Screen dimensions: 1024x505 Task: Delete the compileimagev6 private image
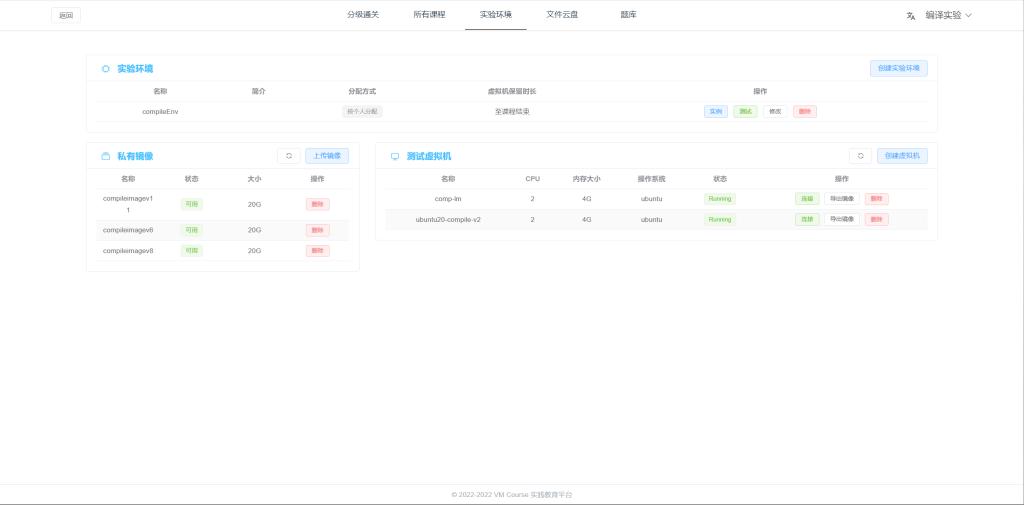coord(317,230)
